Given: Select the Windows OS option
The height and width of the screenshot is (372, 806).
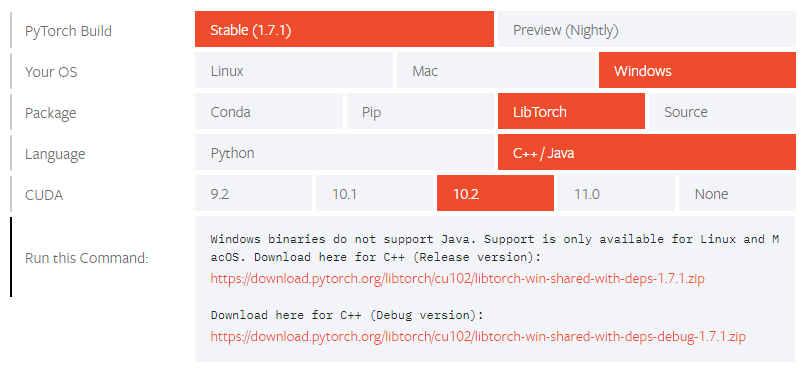Looking at the screenshot, I should tap(698, 70).
